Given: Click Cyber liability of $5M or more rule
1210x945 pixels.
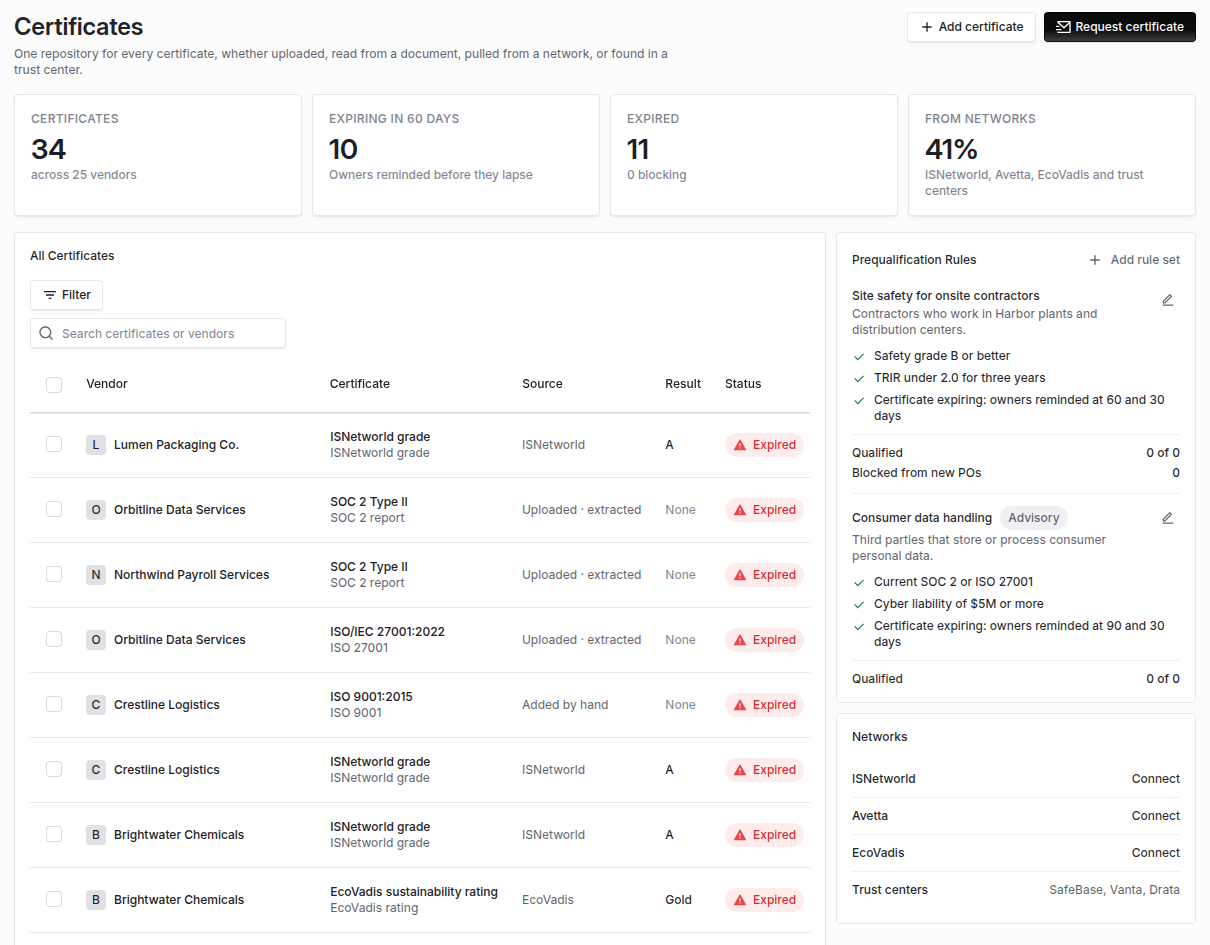Looking at the screenshot, I should pos(958,604).
